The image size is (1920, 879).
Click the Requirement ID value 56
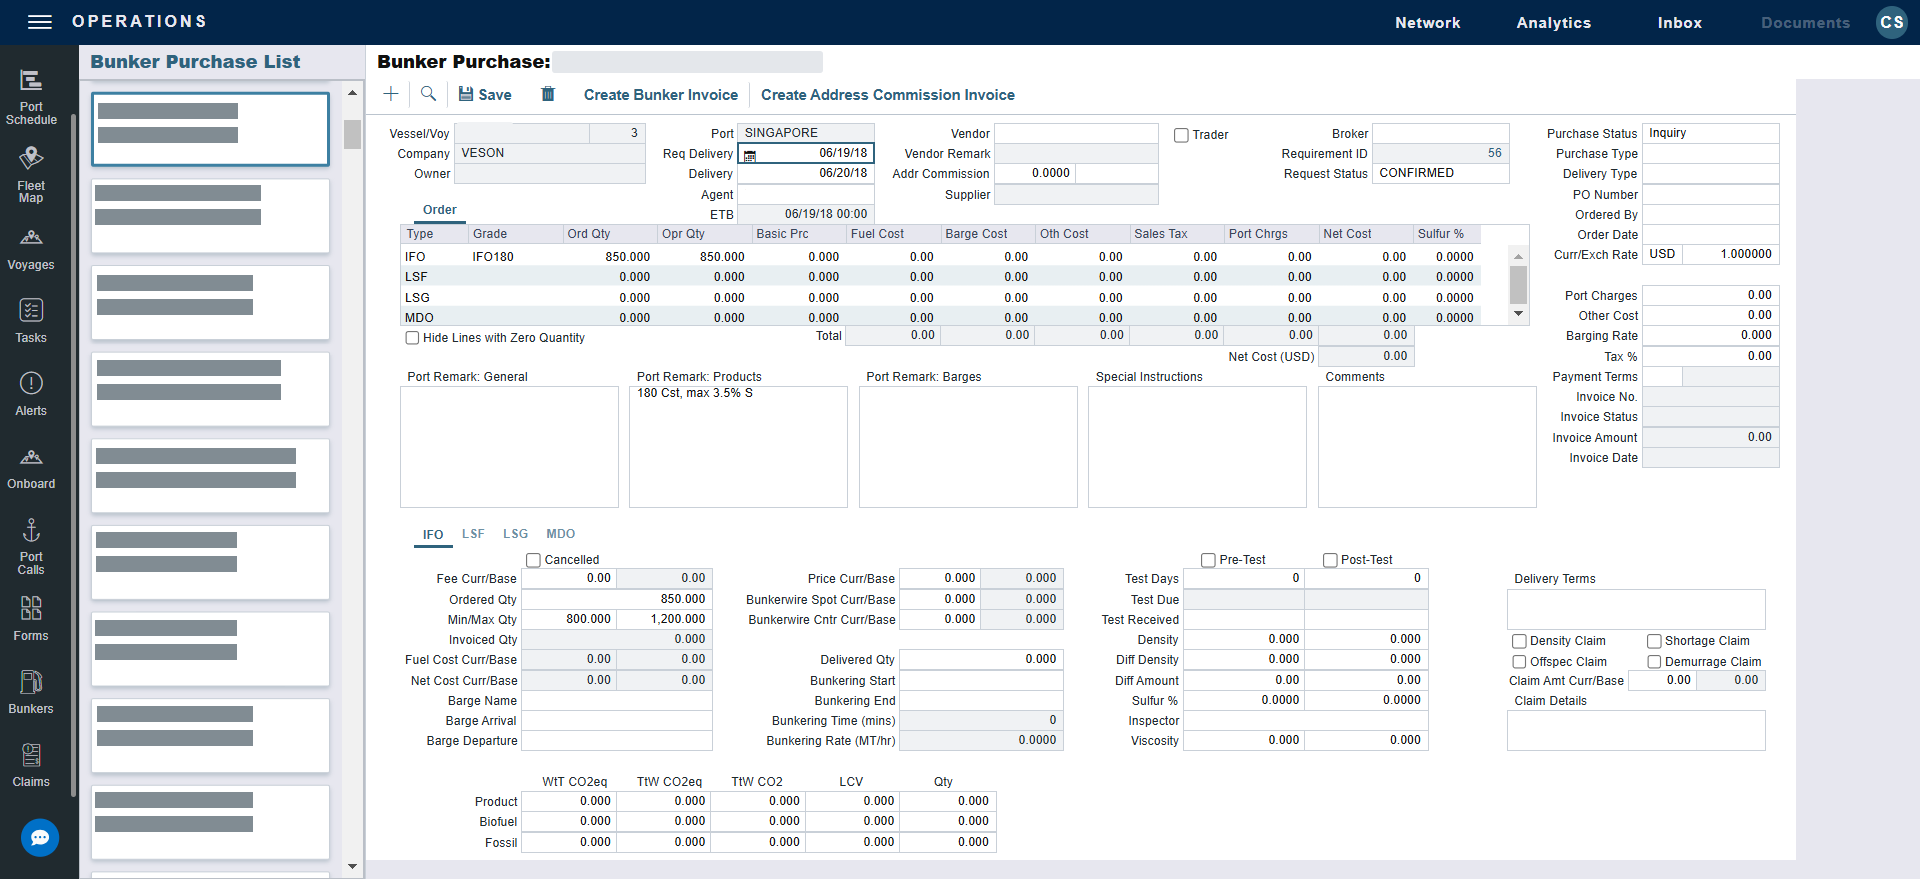tap(1440, 153)
